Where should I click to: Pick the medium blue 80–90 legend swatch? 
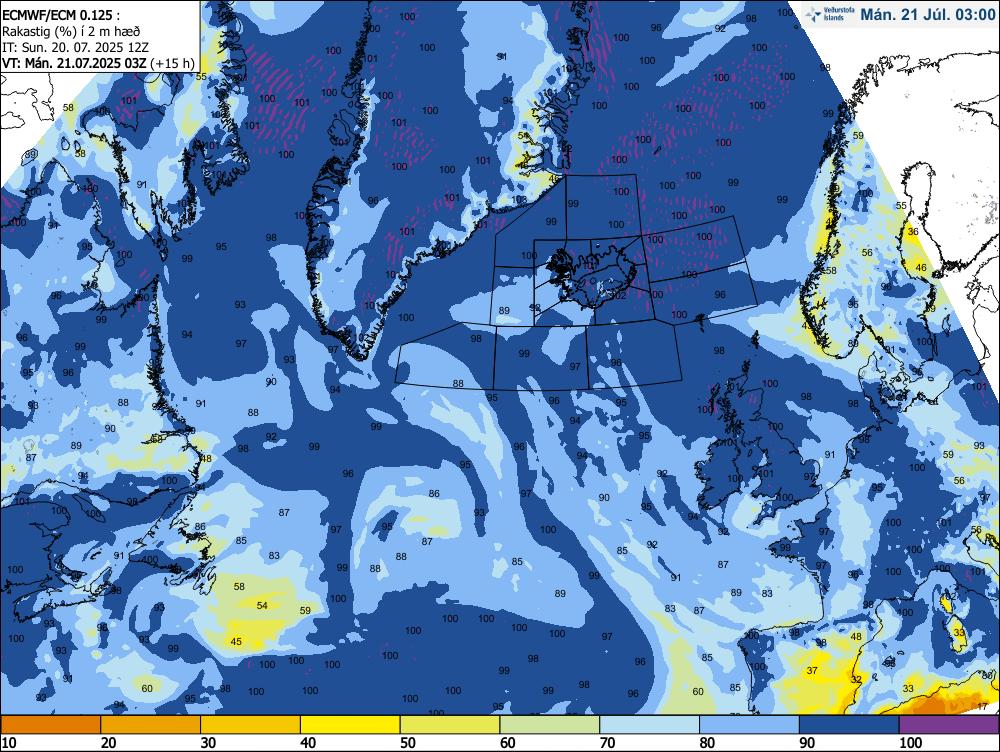point(749,725)
